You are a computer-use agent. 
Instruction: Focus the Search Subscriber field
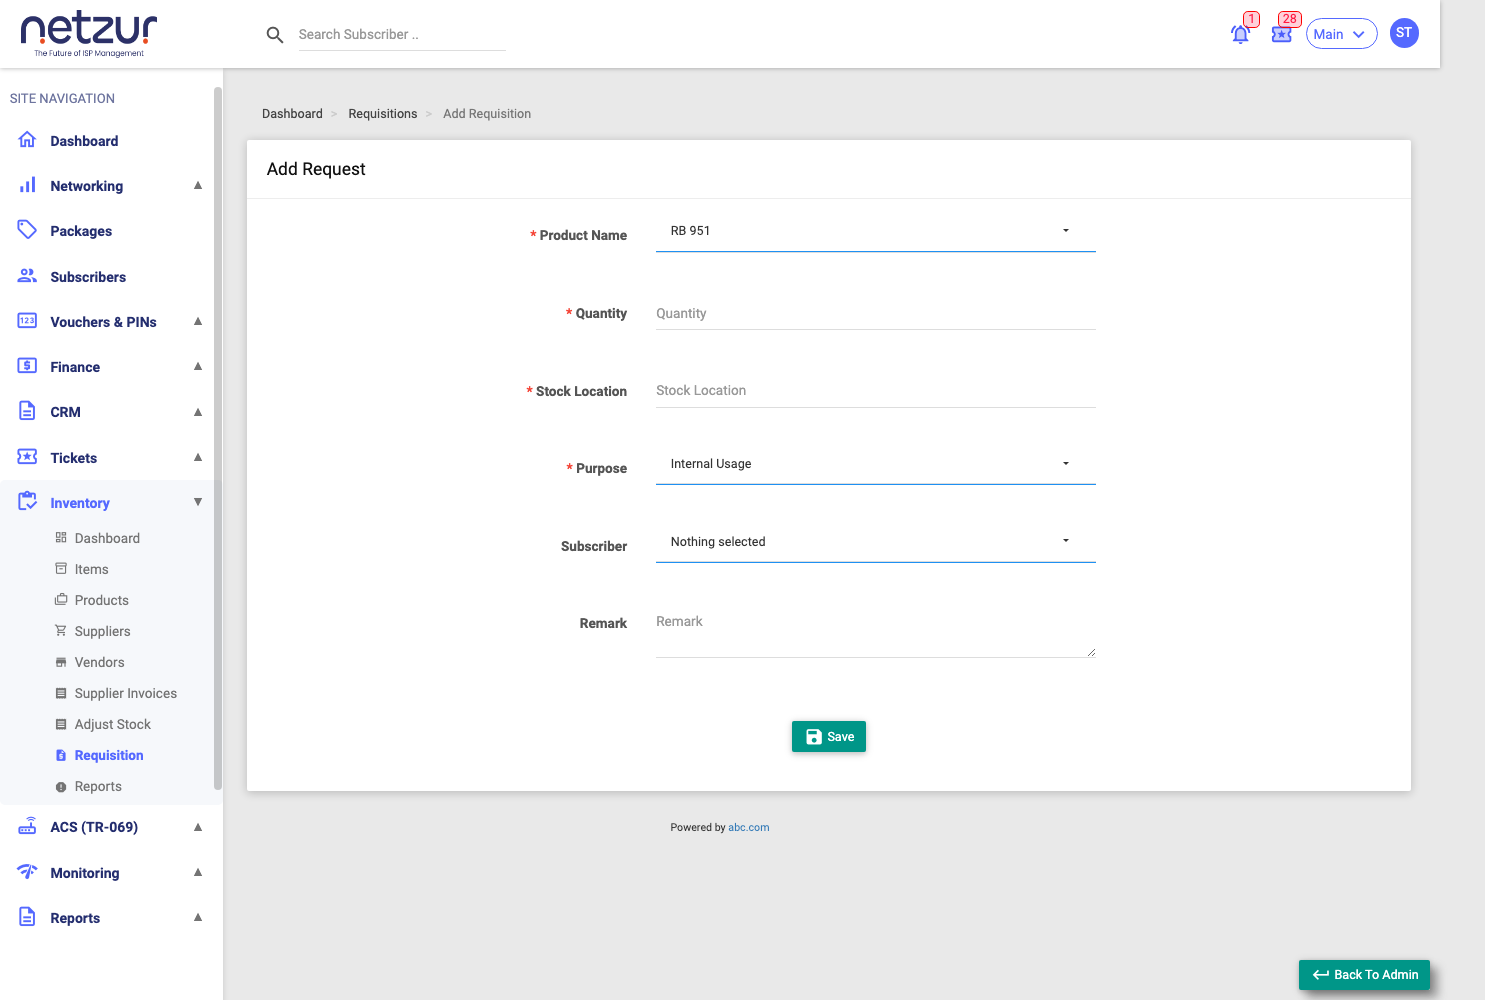tap(402, 35)
